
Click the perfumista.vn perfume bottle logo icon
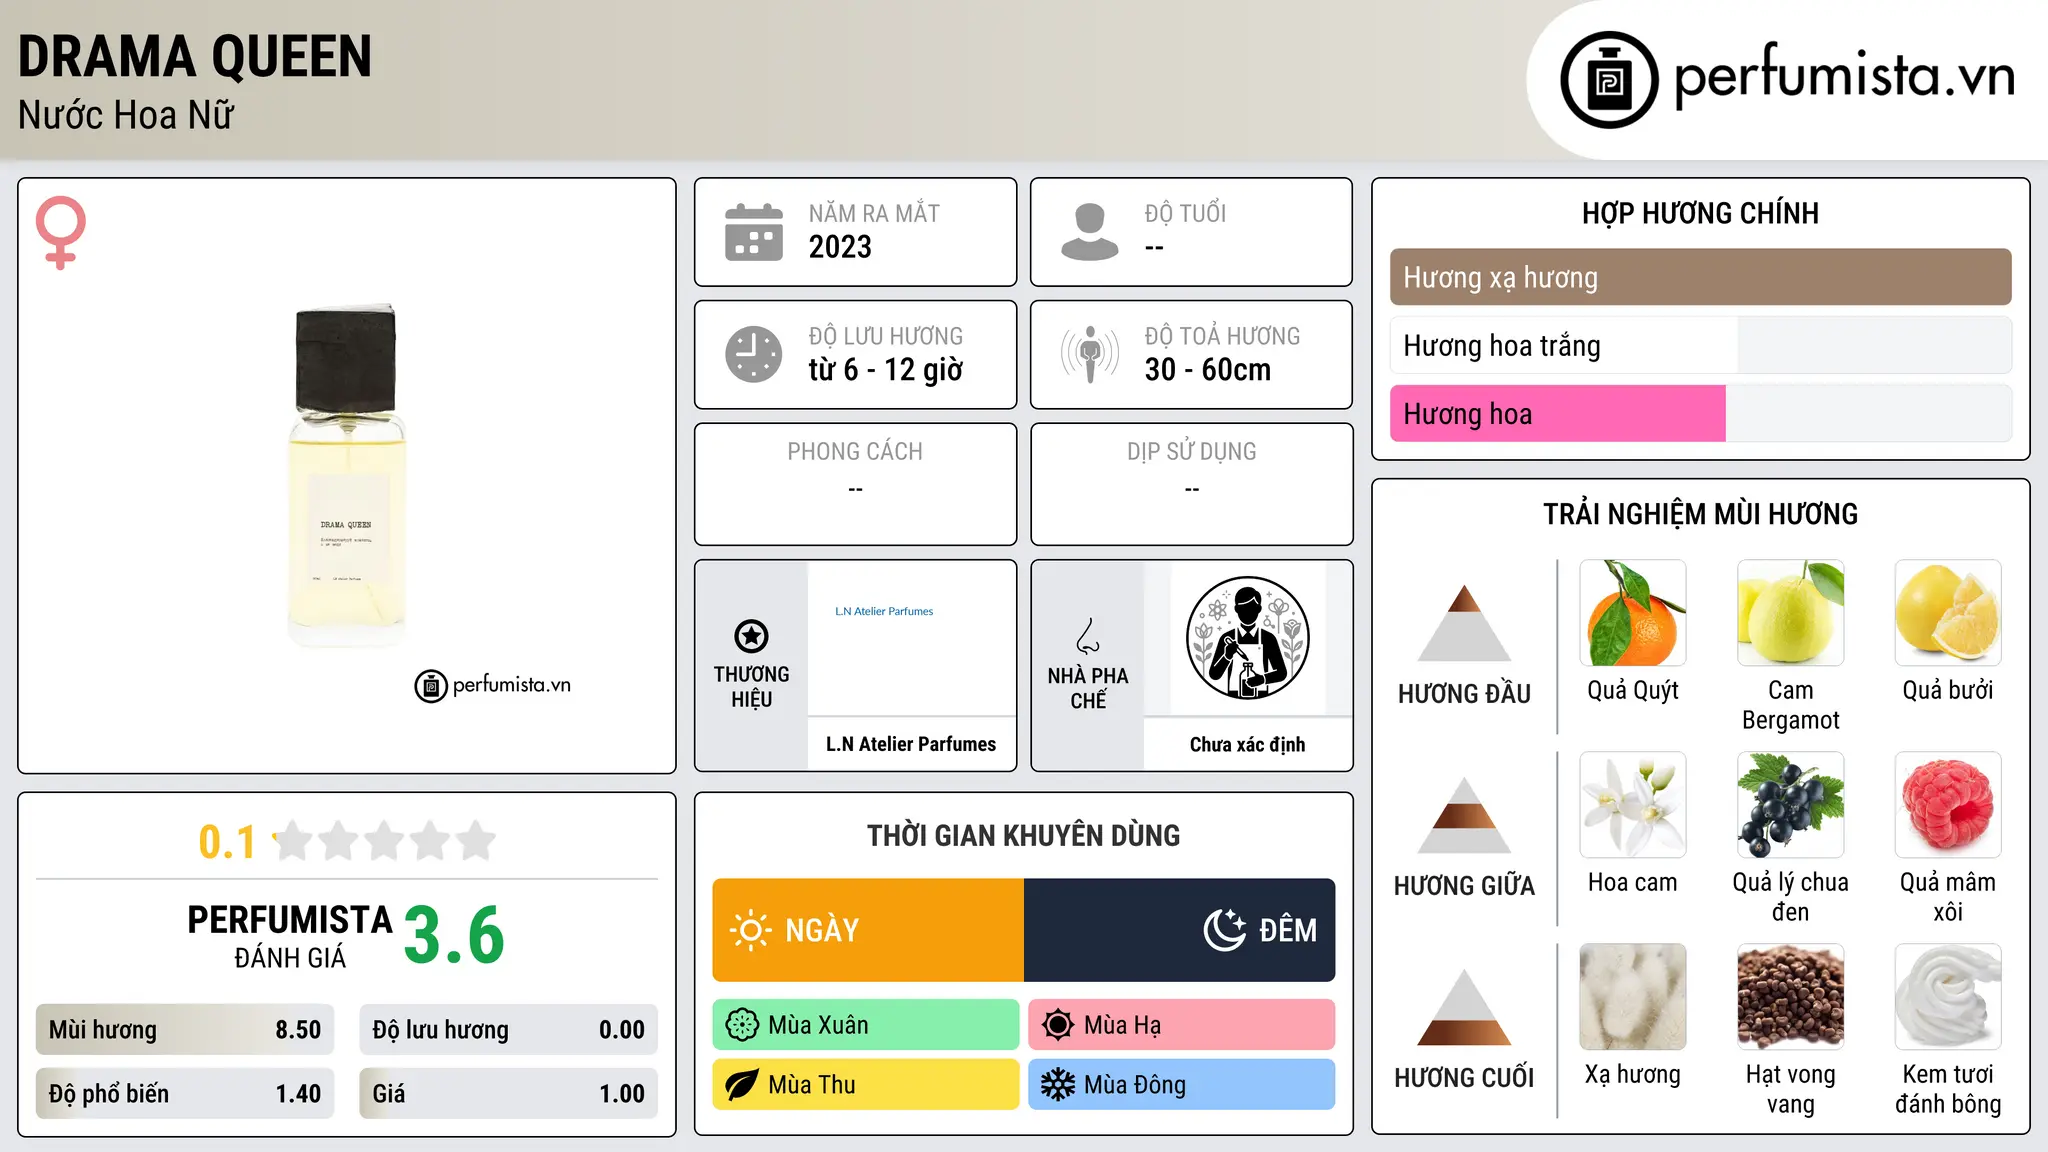[1609, 80]
